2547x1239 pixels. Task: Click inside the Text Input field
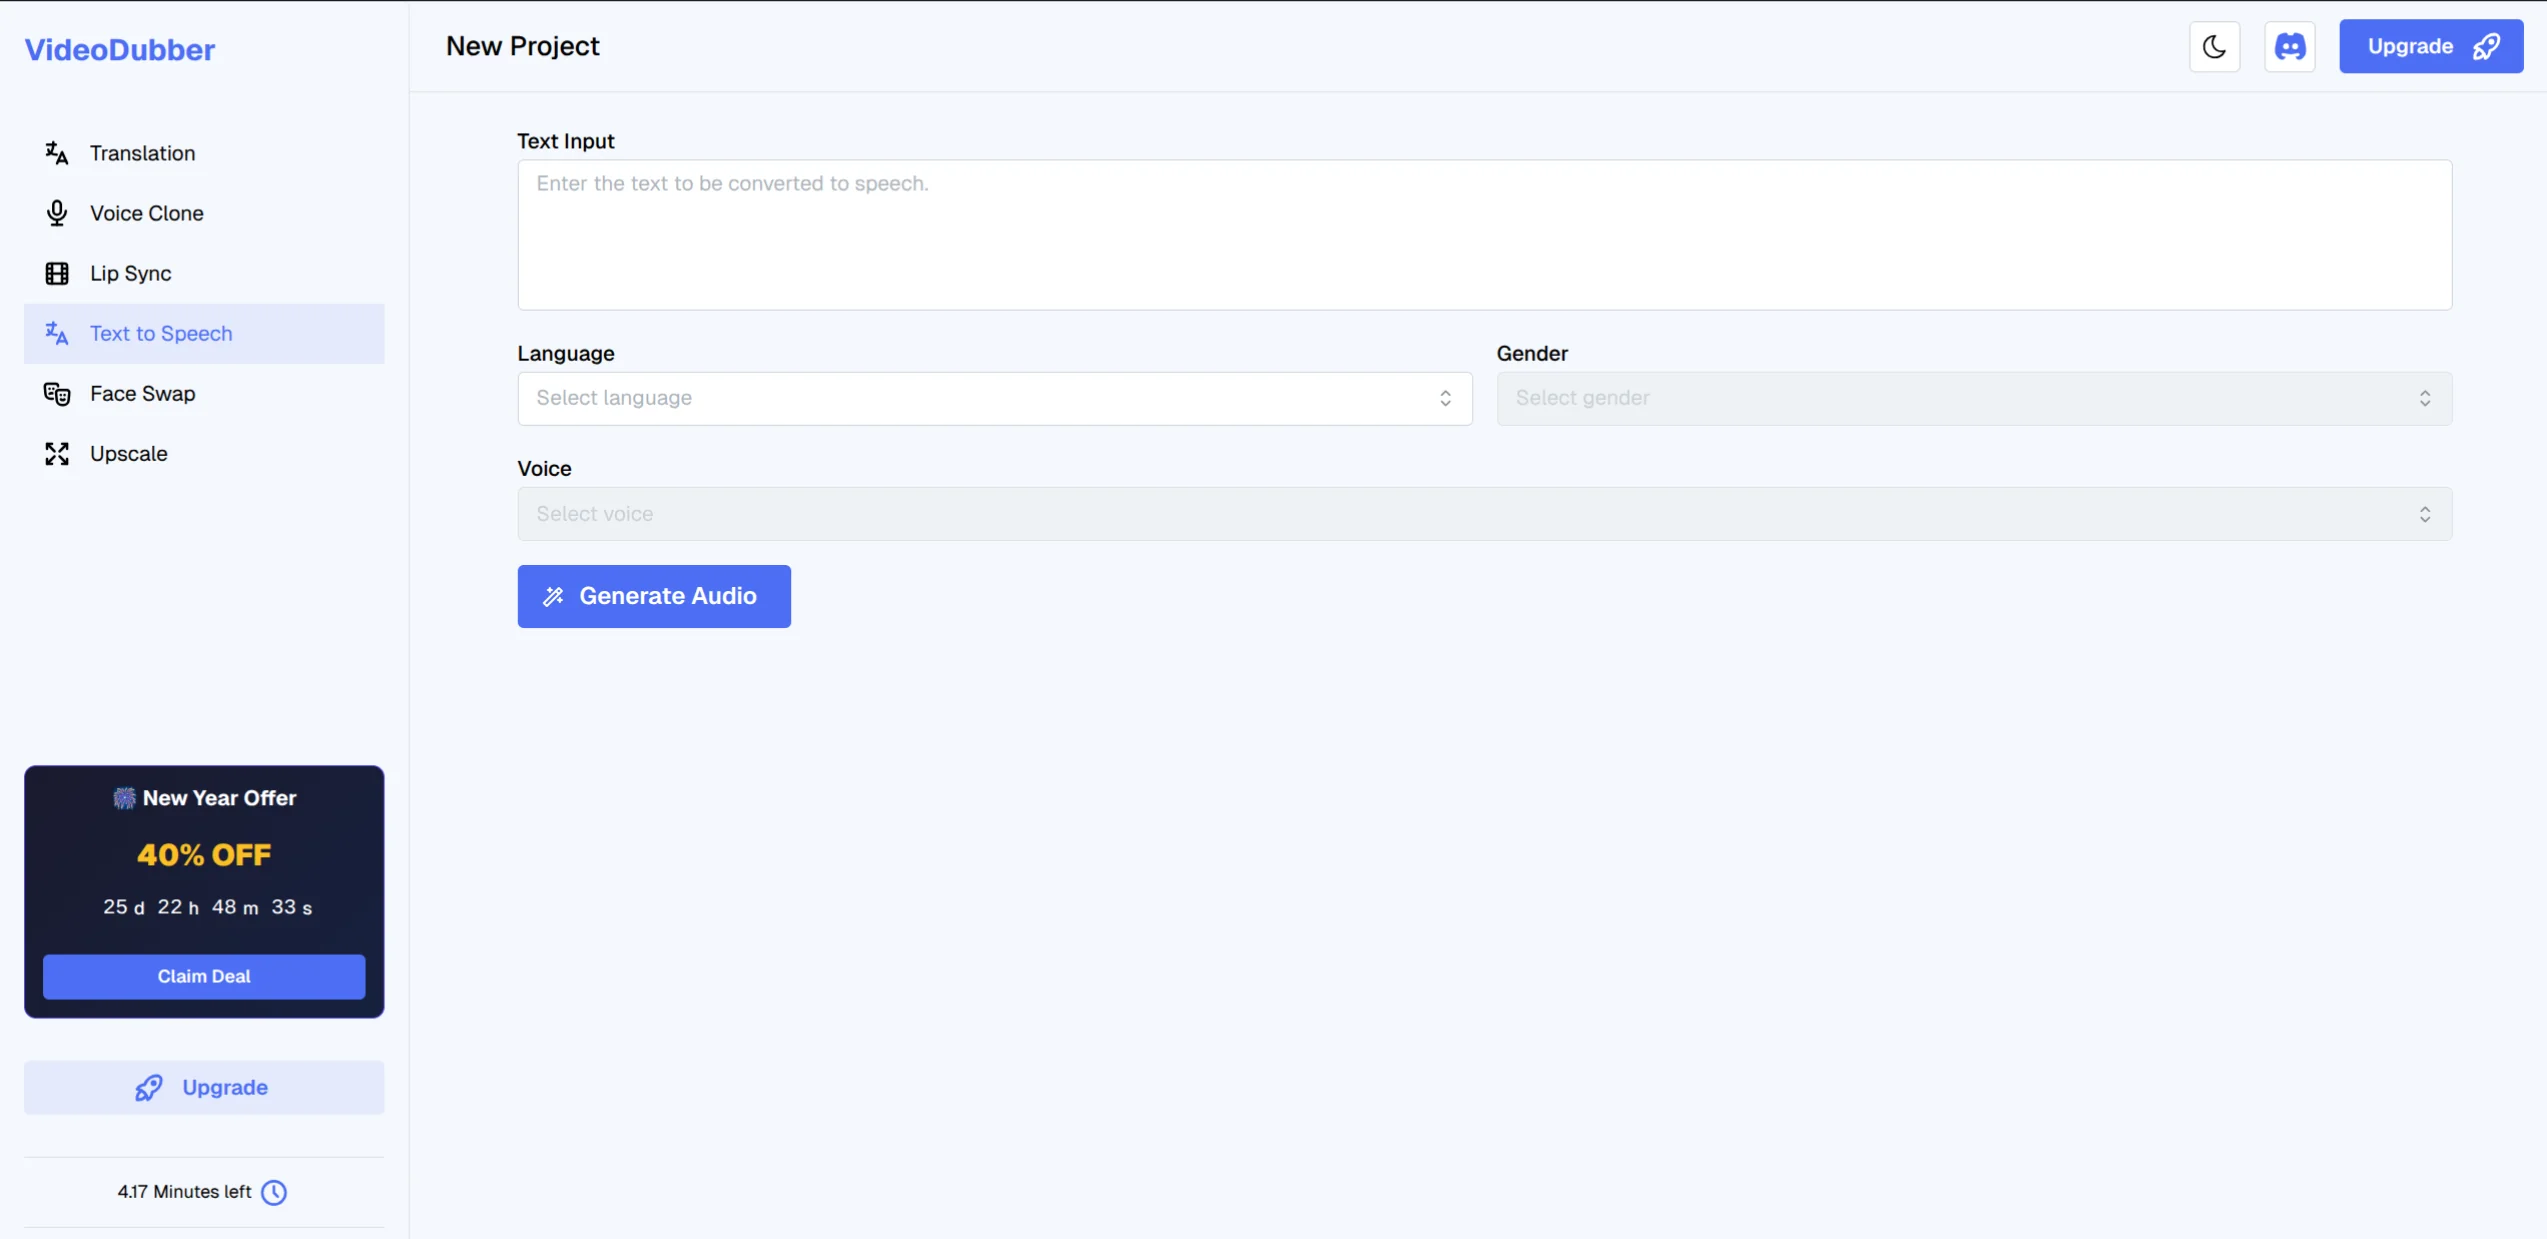click(1484, 236)
